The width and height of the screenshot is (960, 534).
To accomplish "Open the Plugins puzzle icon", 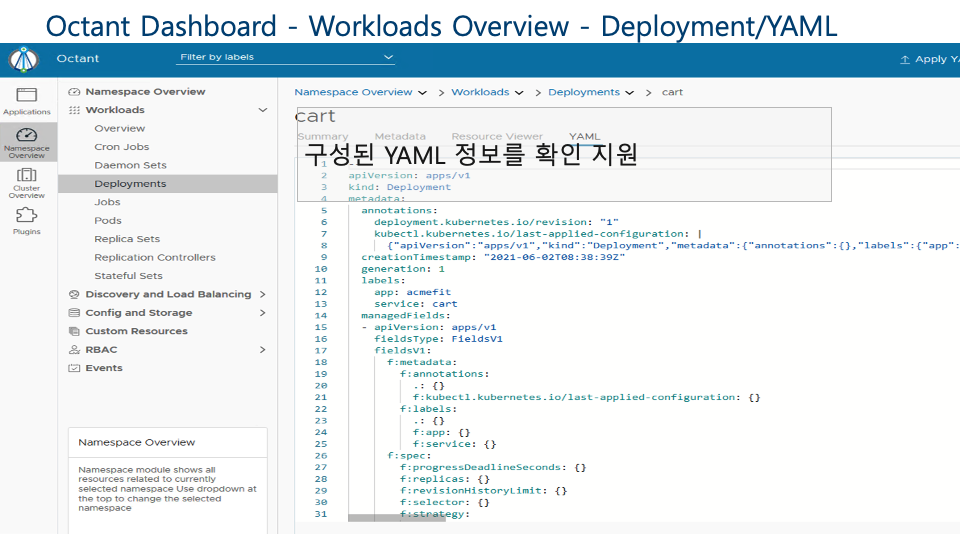I will (26, 215).
